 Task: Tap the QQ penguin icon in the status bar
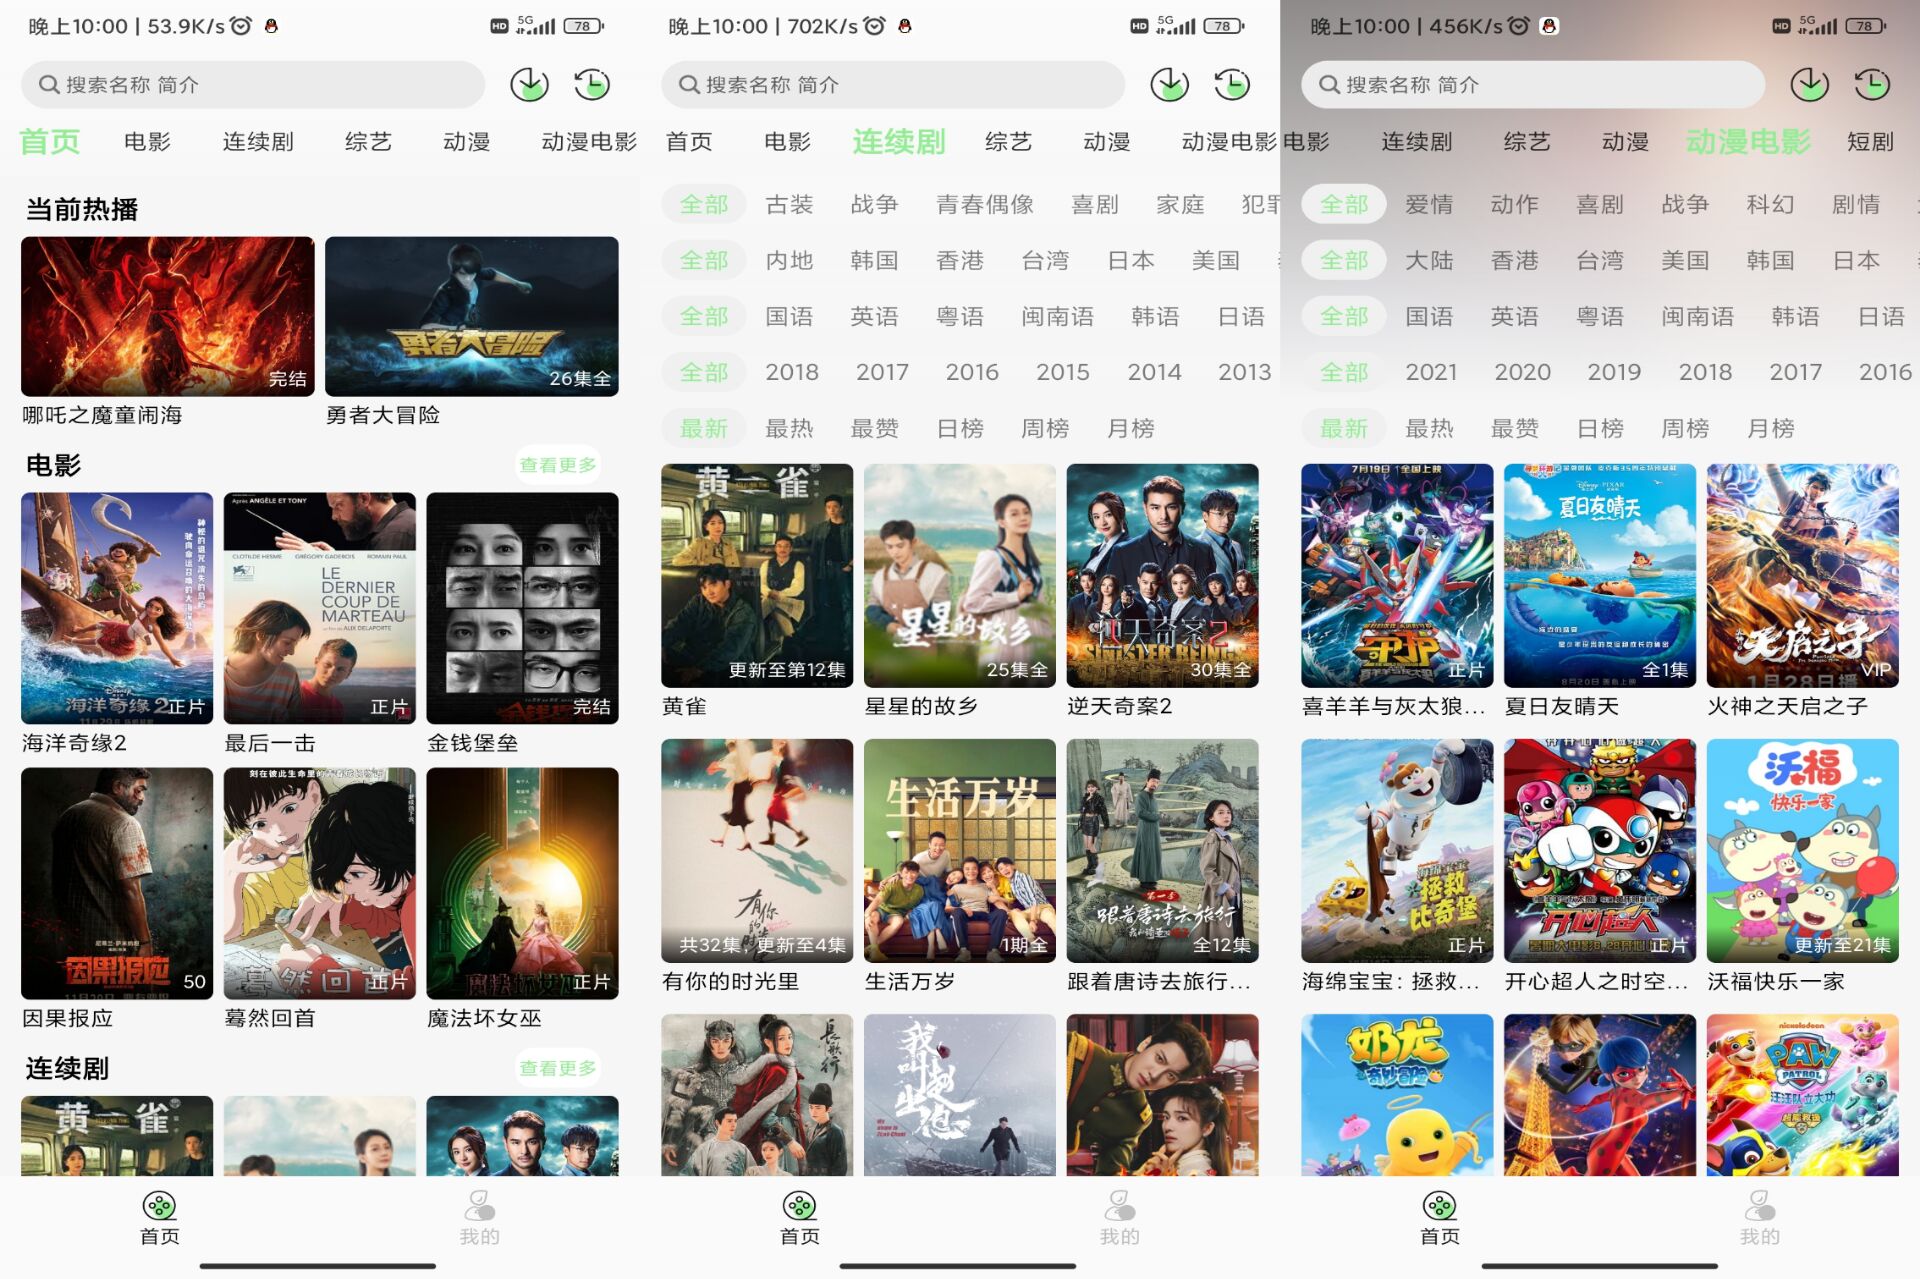pos(270,26)
